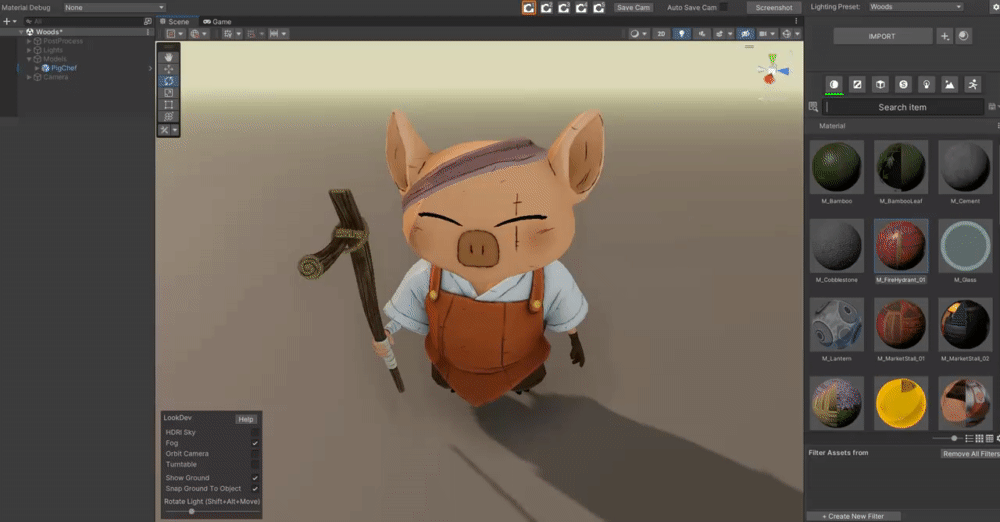Screen dimensions: 1000x522
Task: Click the thumbnail size slider handle
Action: 954,438
